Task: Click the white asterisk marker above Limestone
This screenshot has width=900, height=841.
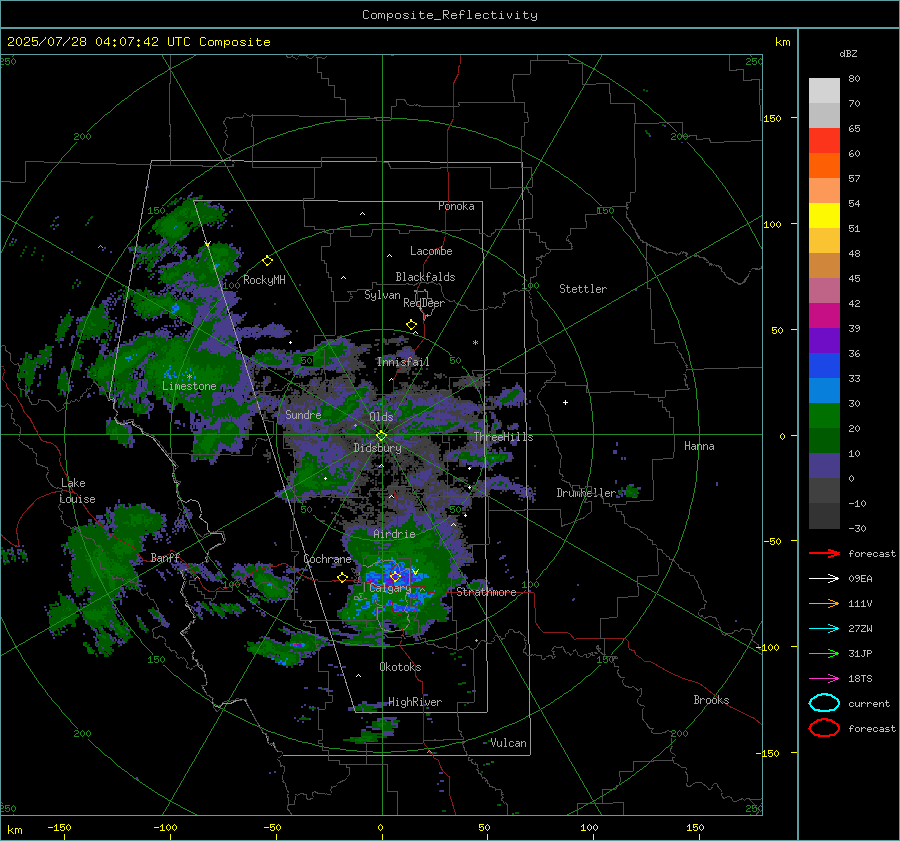Action: (189, 377)
